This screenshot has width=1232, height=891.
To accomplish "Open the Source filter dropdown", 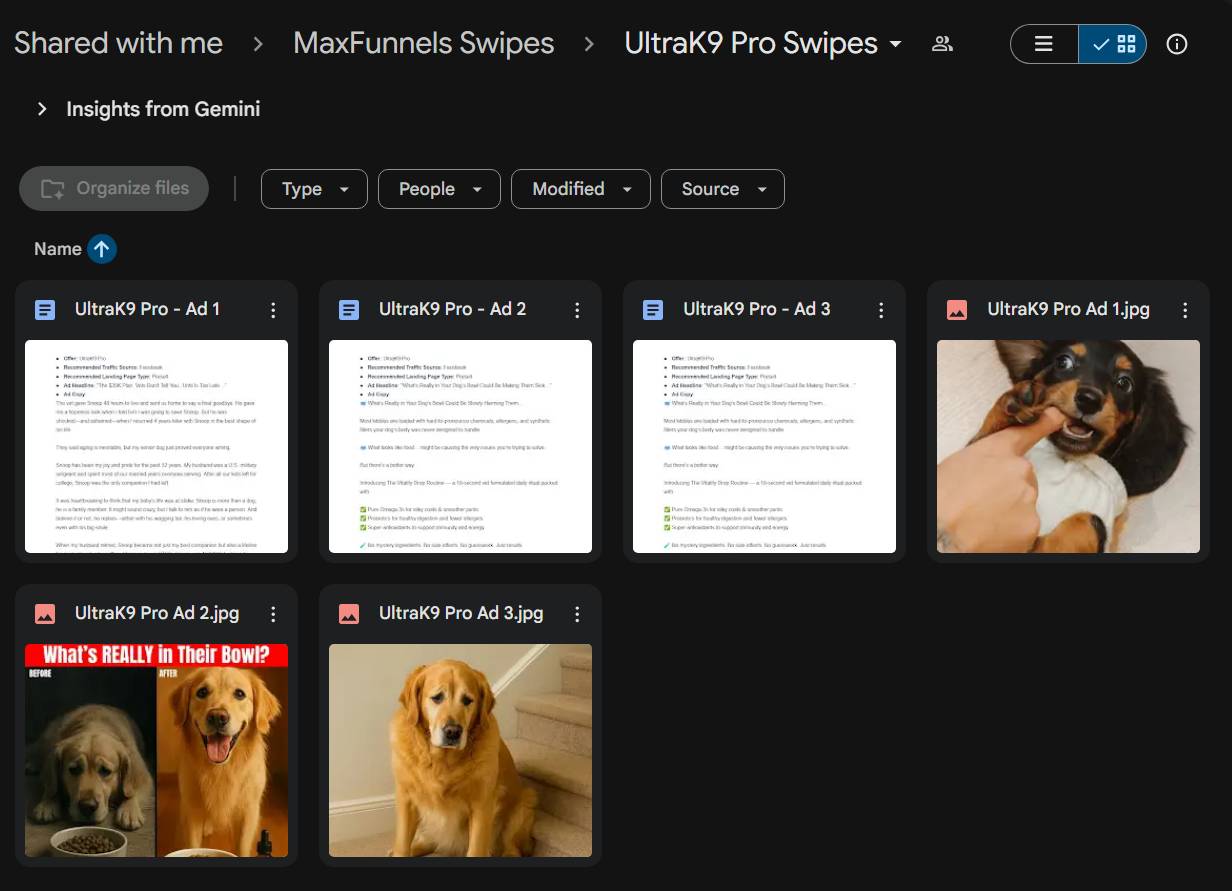I will (x=722, y=189).
